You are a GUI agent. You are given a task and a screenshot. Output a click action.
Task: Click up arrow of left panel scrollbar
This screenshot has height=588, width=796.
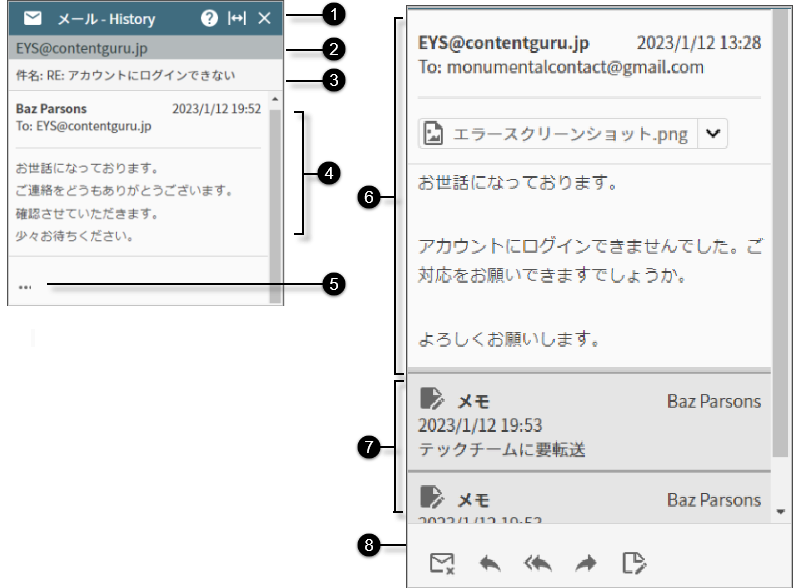click(275, 99)
